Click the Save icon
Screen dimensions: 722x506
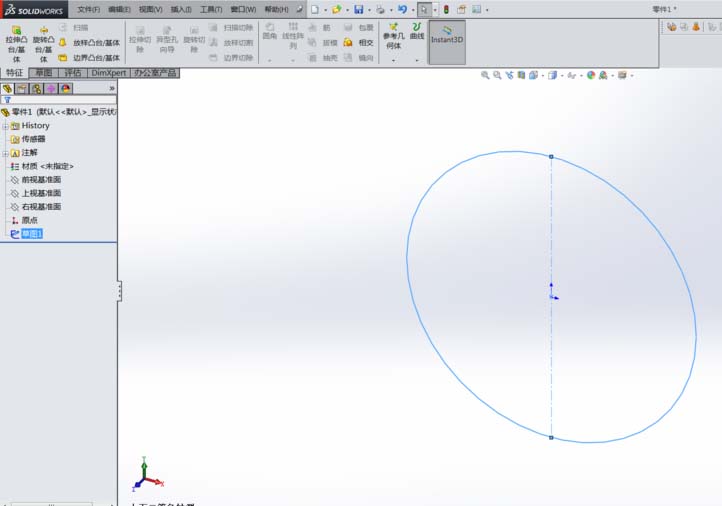point(359,9)
